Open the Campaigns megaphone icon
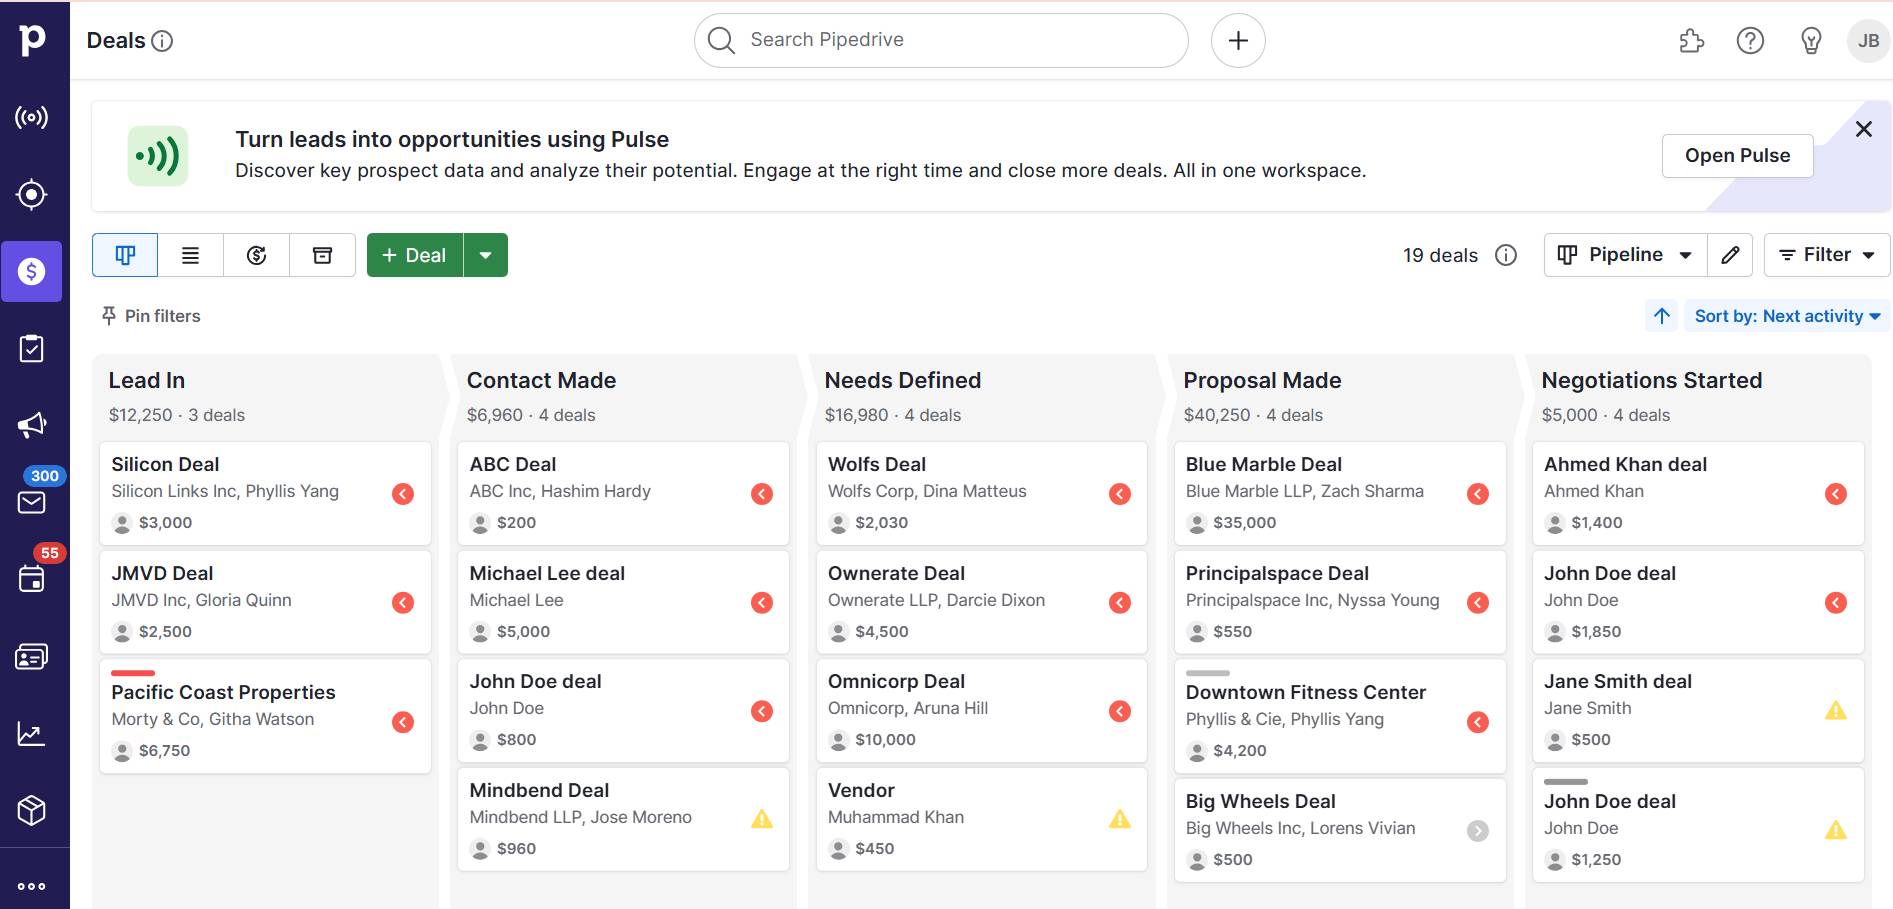The image size is (1893, 909). point(31,424)
